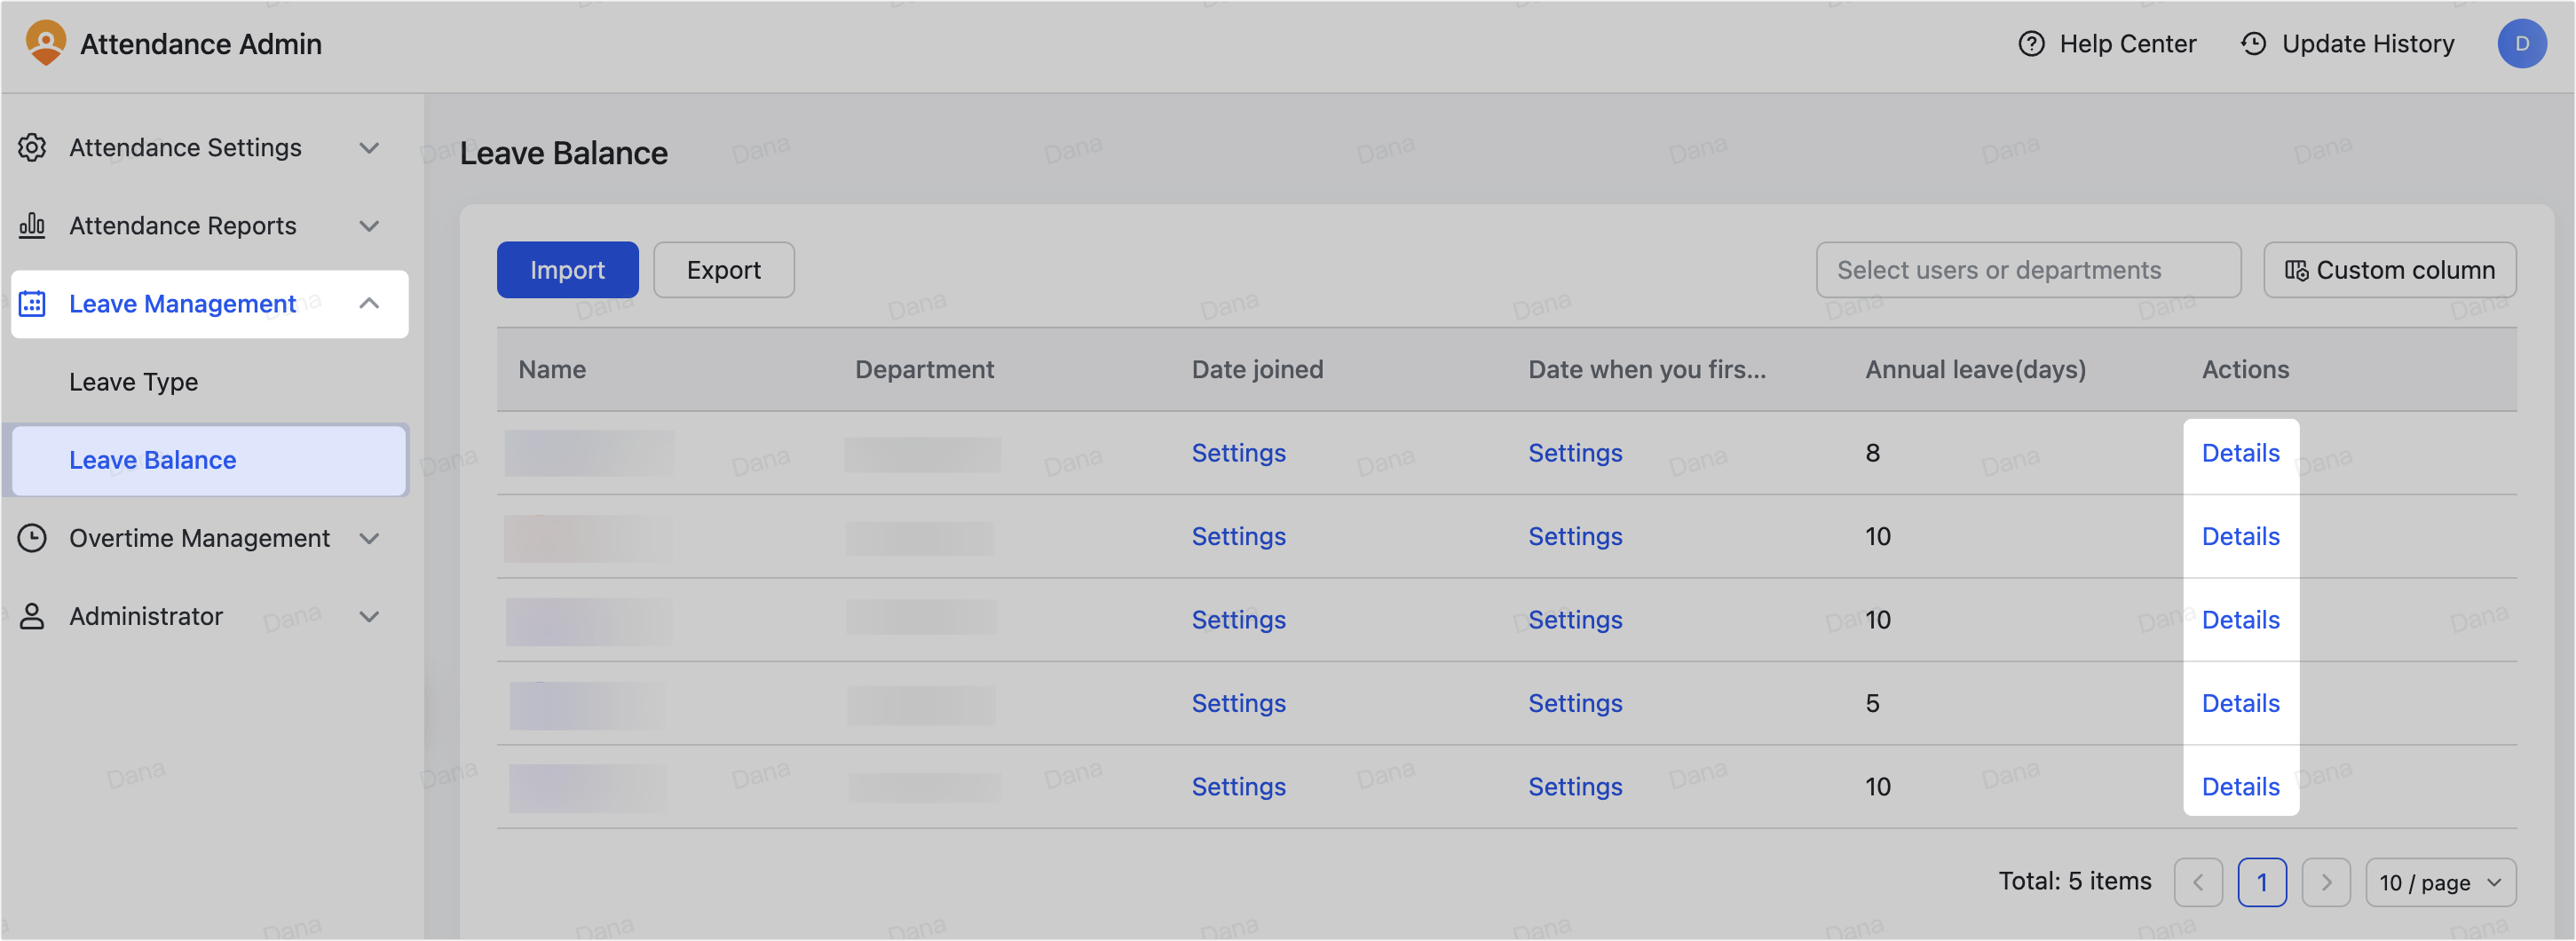
Task: Open the Custom column settings
Action: 2389,270
